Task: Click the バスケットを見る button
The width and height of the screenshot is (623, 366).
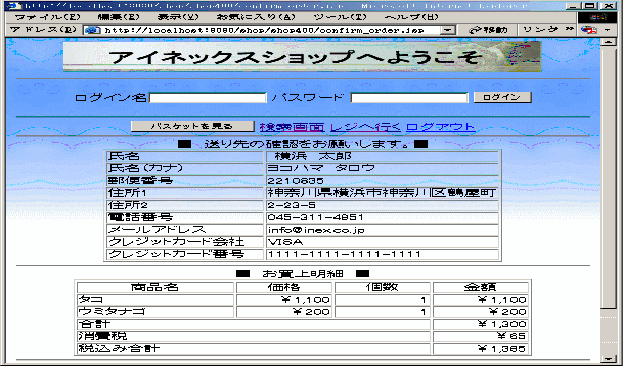Action: 193,126
